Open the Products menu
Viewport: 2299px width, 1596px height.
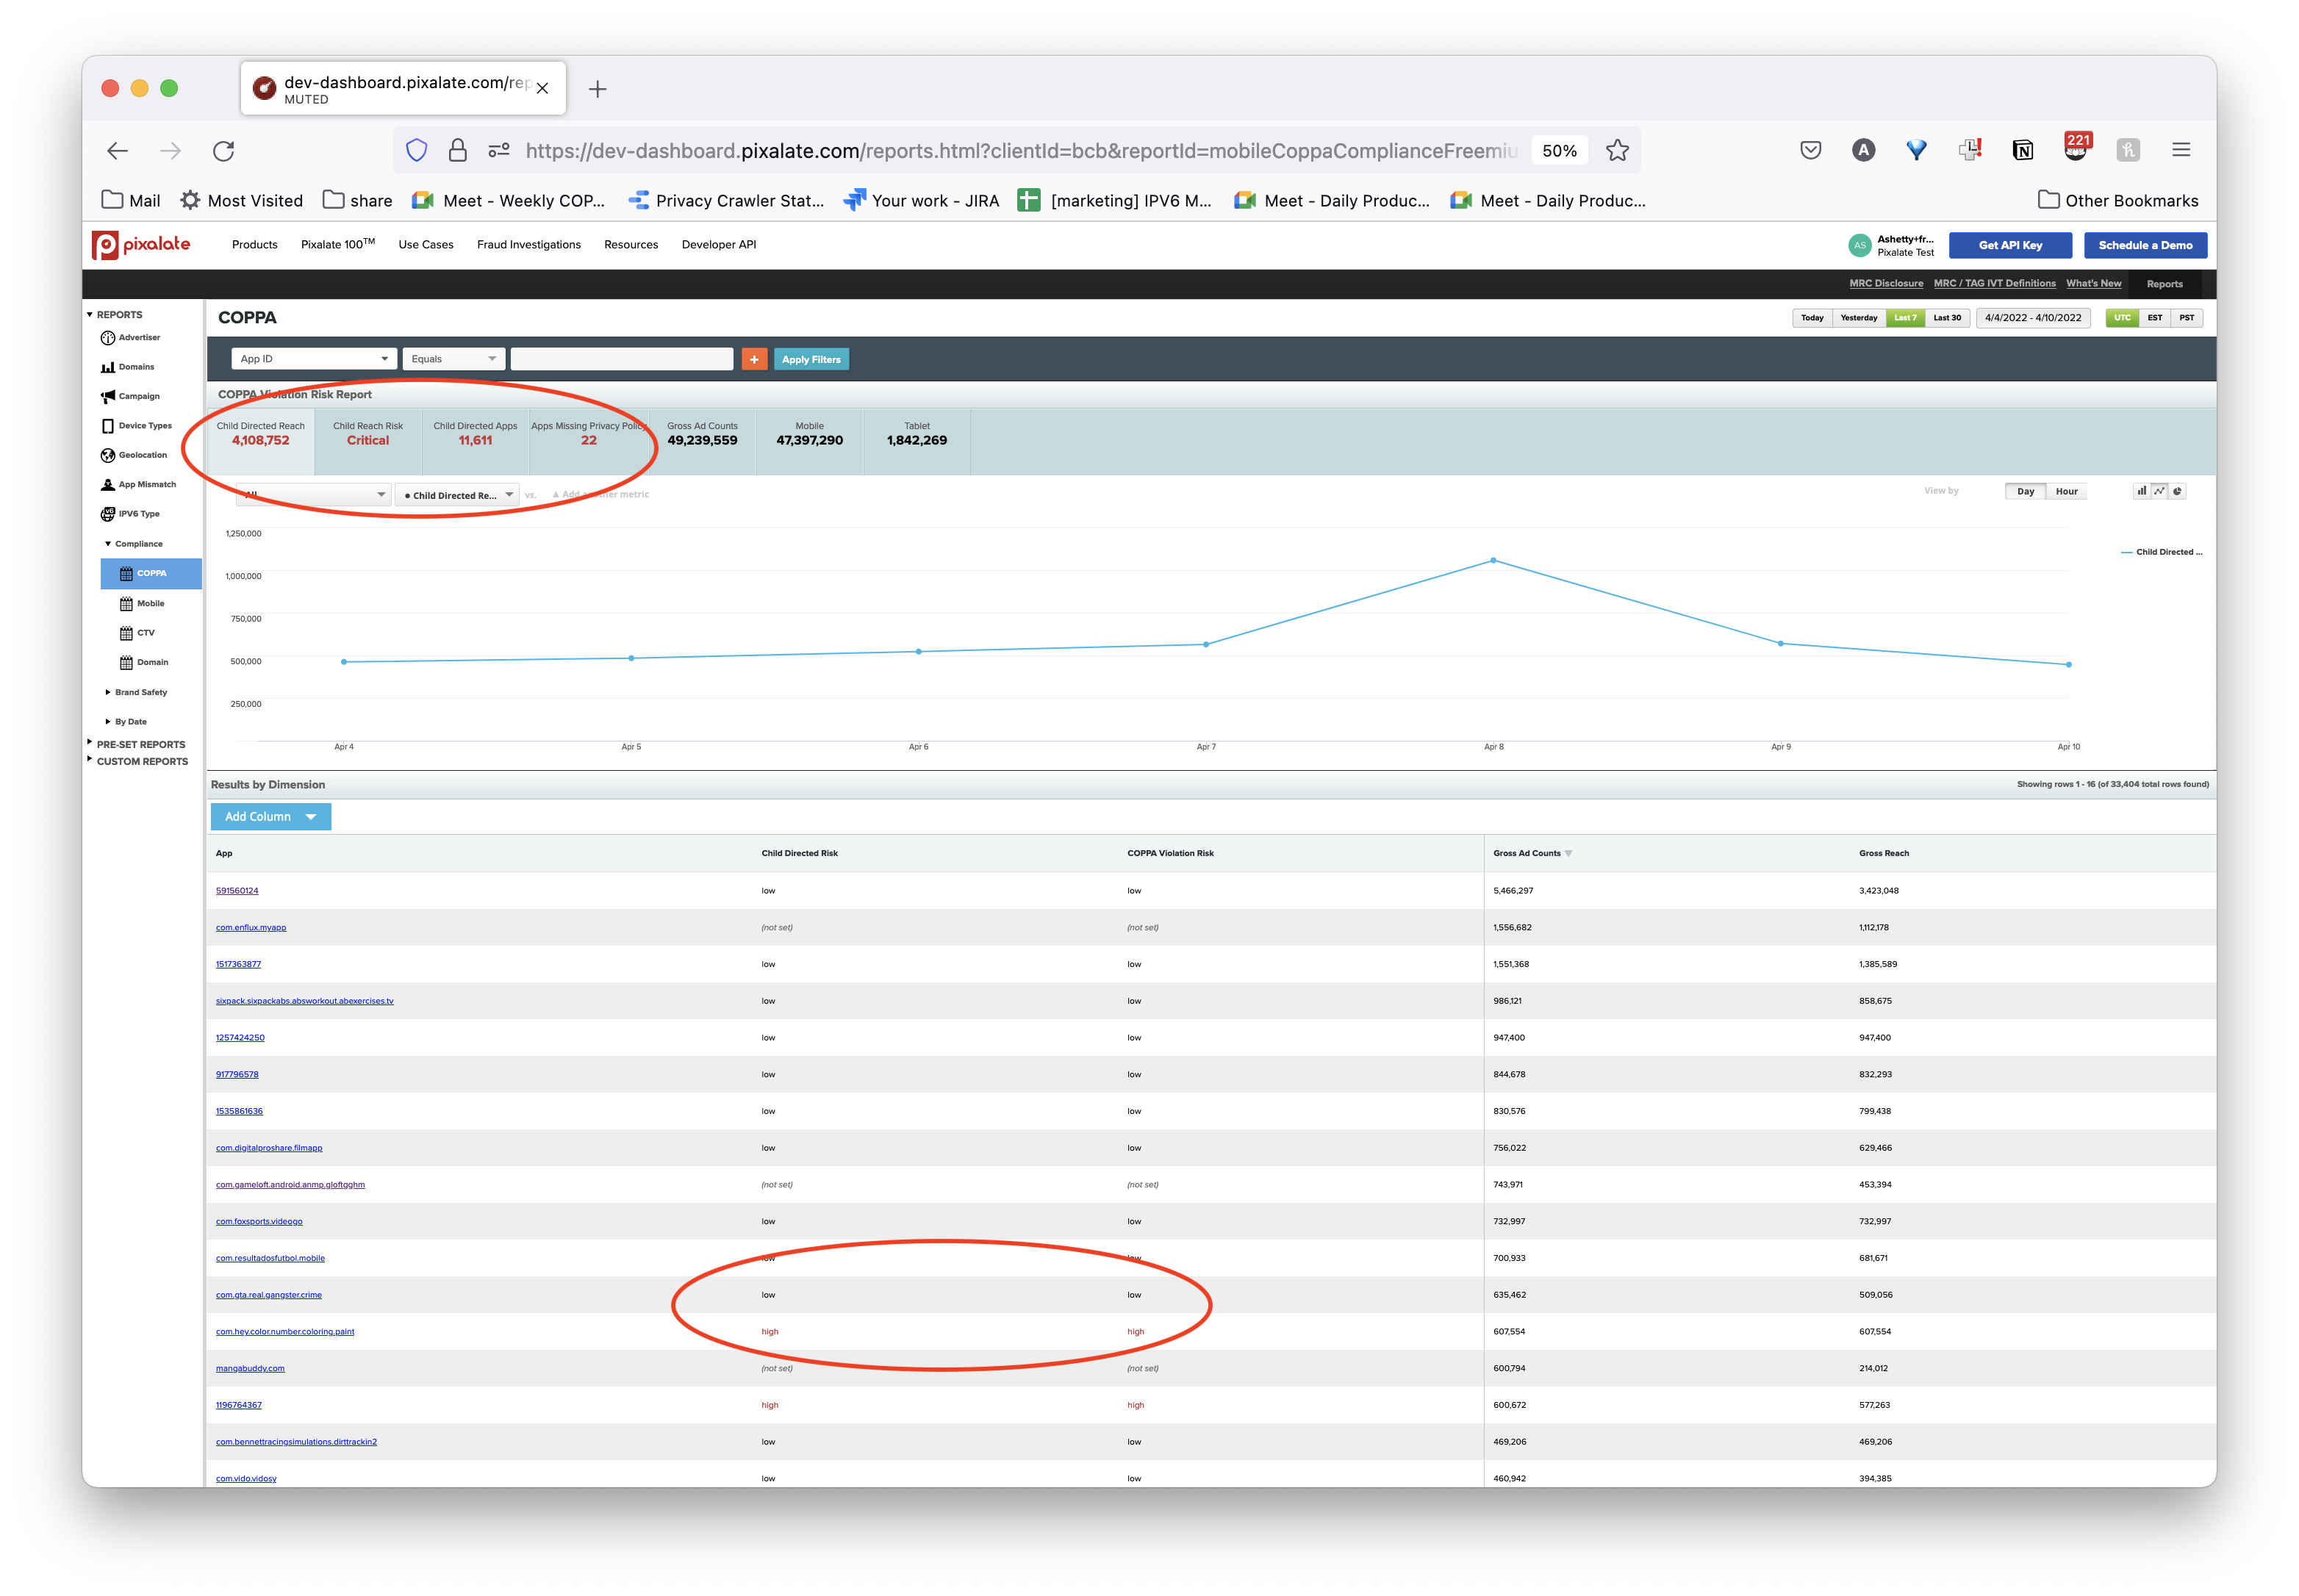255,245
